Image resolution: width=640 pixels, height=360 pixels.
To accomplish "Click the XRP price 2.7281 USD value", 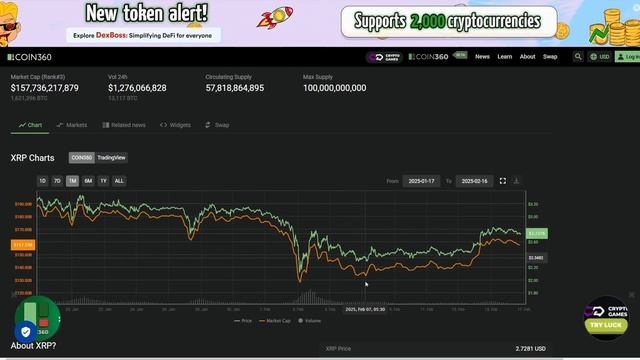I will 530,349.
